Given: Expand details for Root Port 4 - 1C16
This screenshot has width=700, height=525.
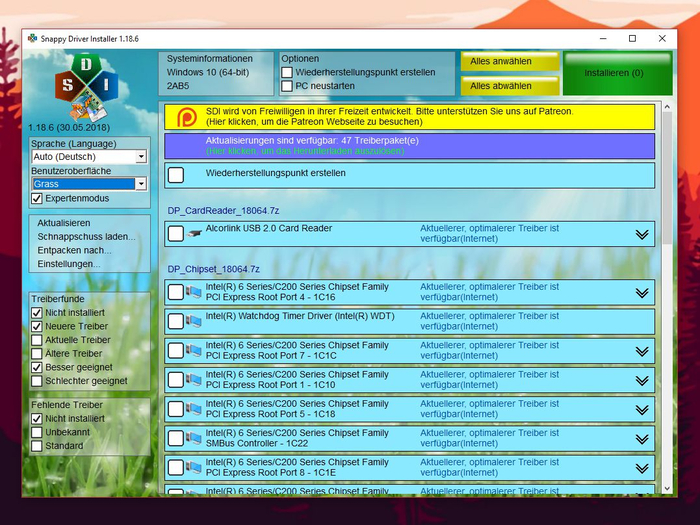Looking at the screenshot, I should [x=642, y=293].
